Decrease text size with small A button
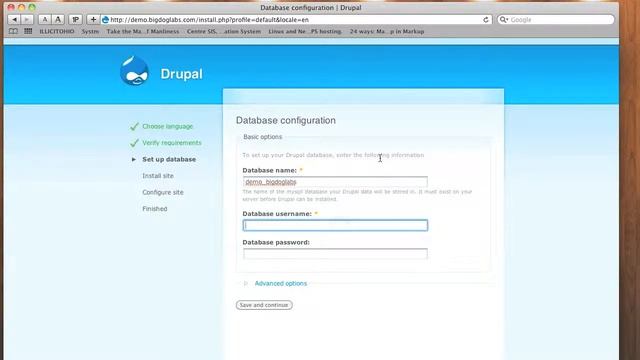The width and height of the screenshot is (640, 360). [x=45, y=19]
